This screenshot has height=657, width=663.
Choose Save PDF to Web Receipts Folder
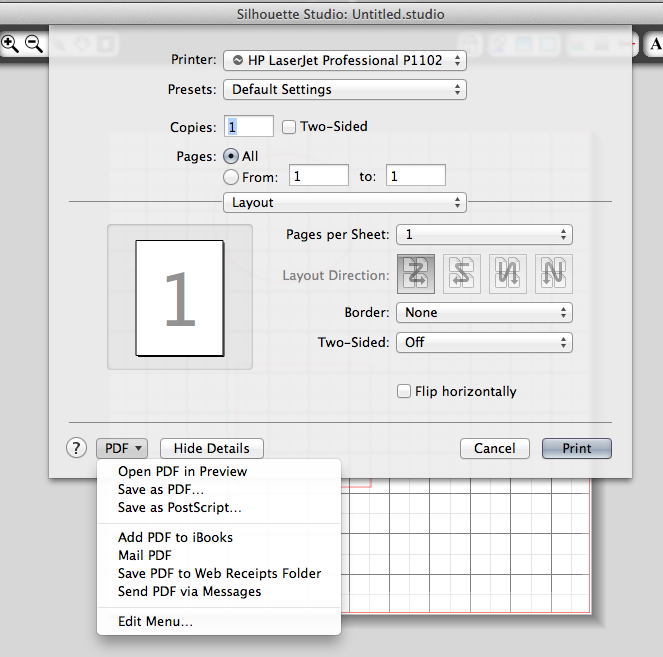click(x=219, y=573)
